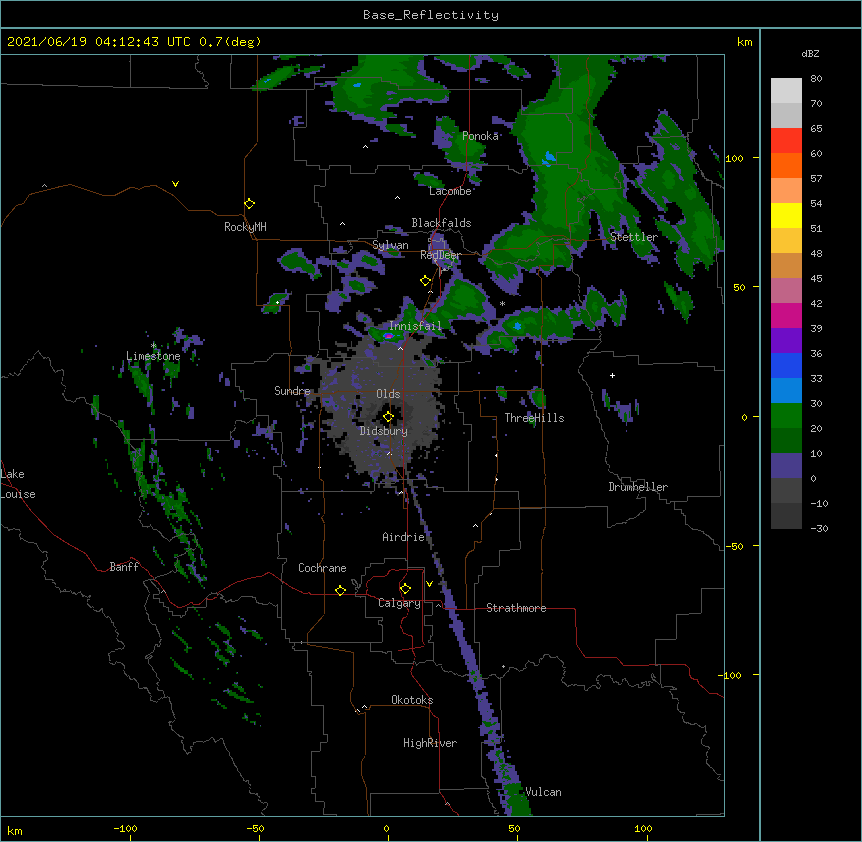
Task: Click the km unit label at top right
Action: tap(745, 42)
